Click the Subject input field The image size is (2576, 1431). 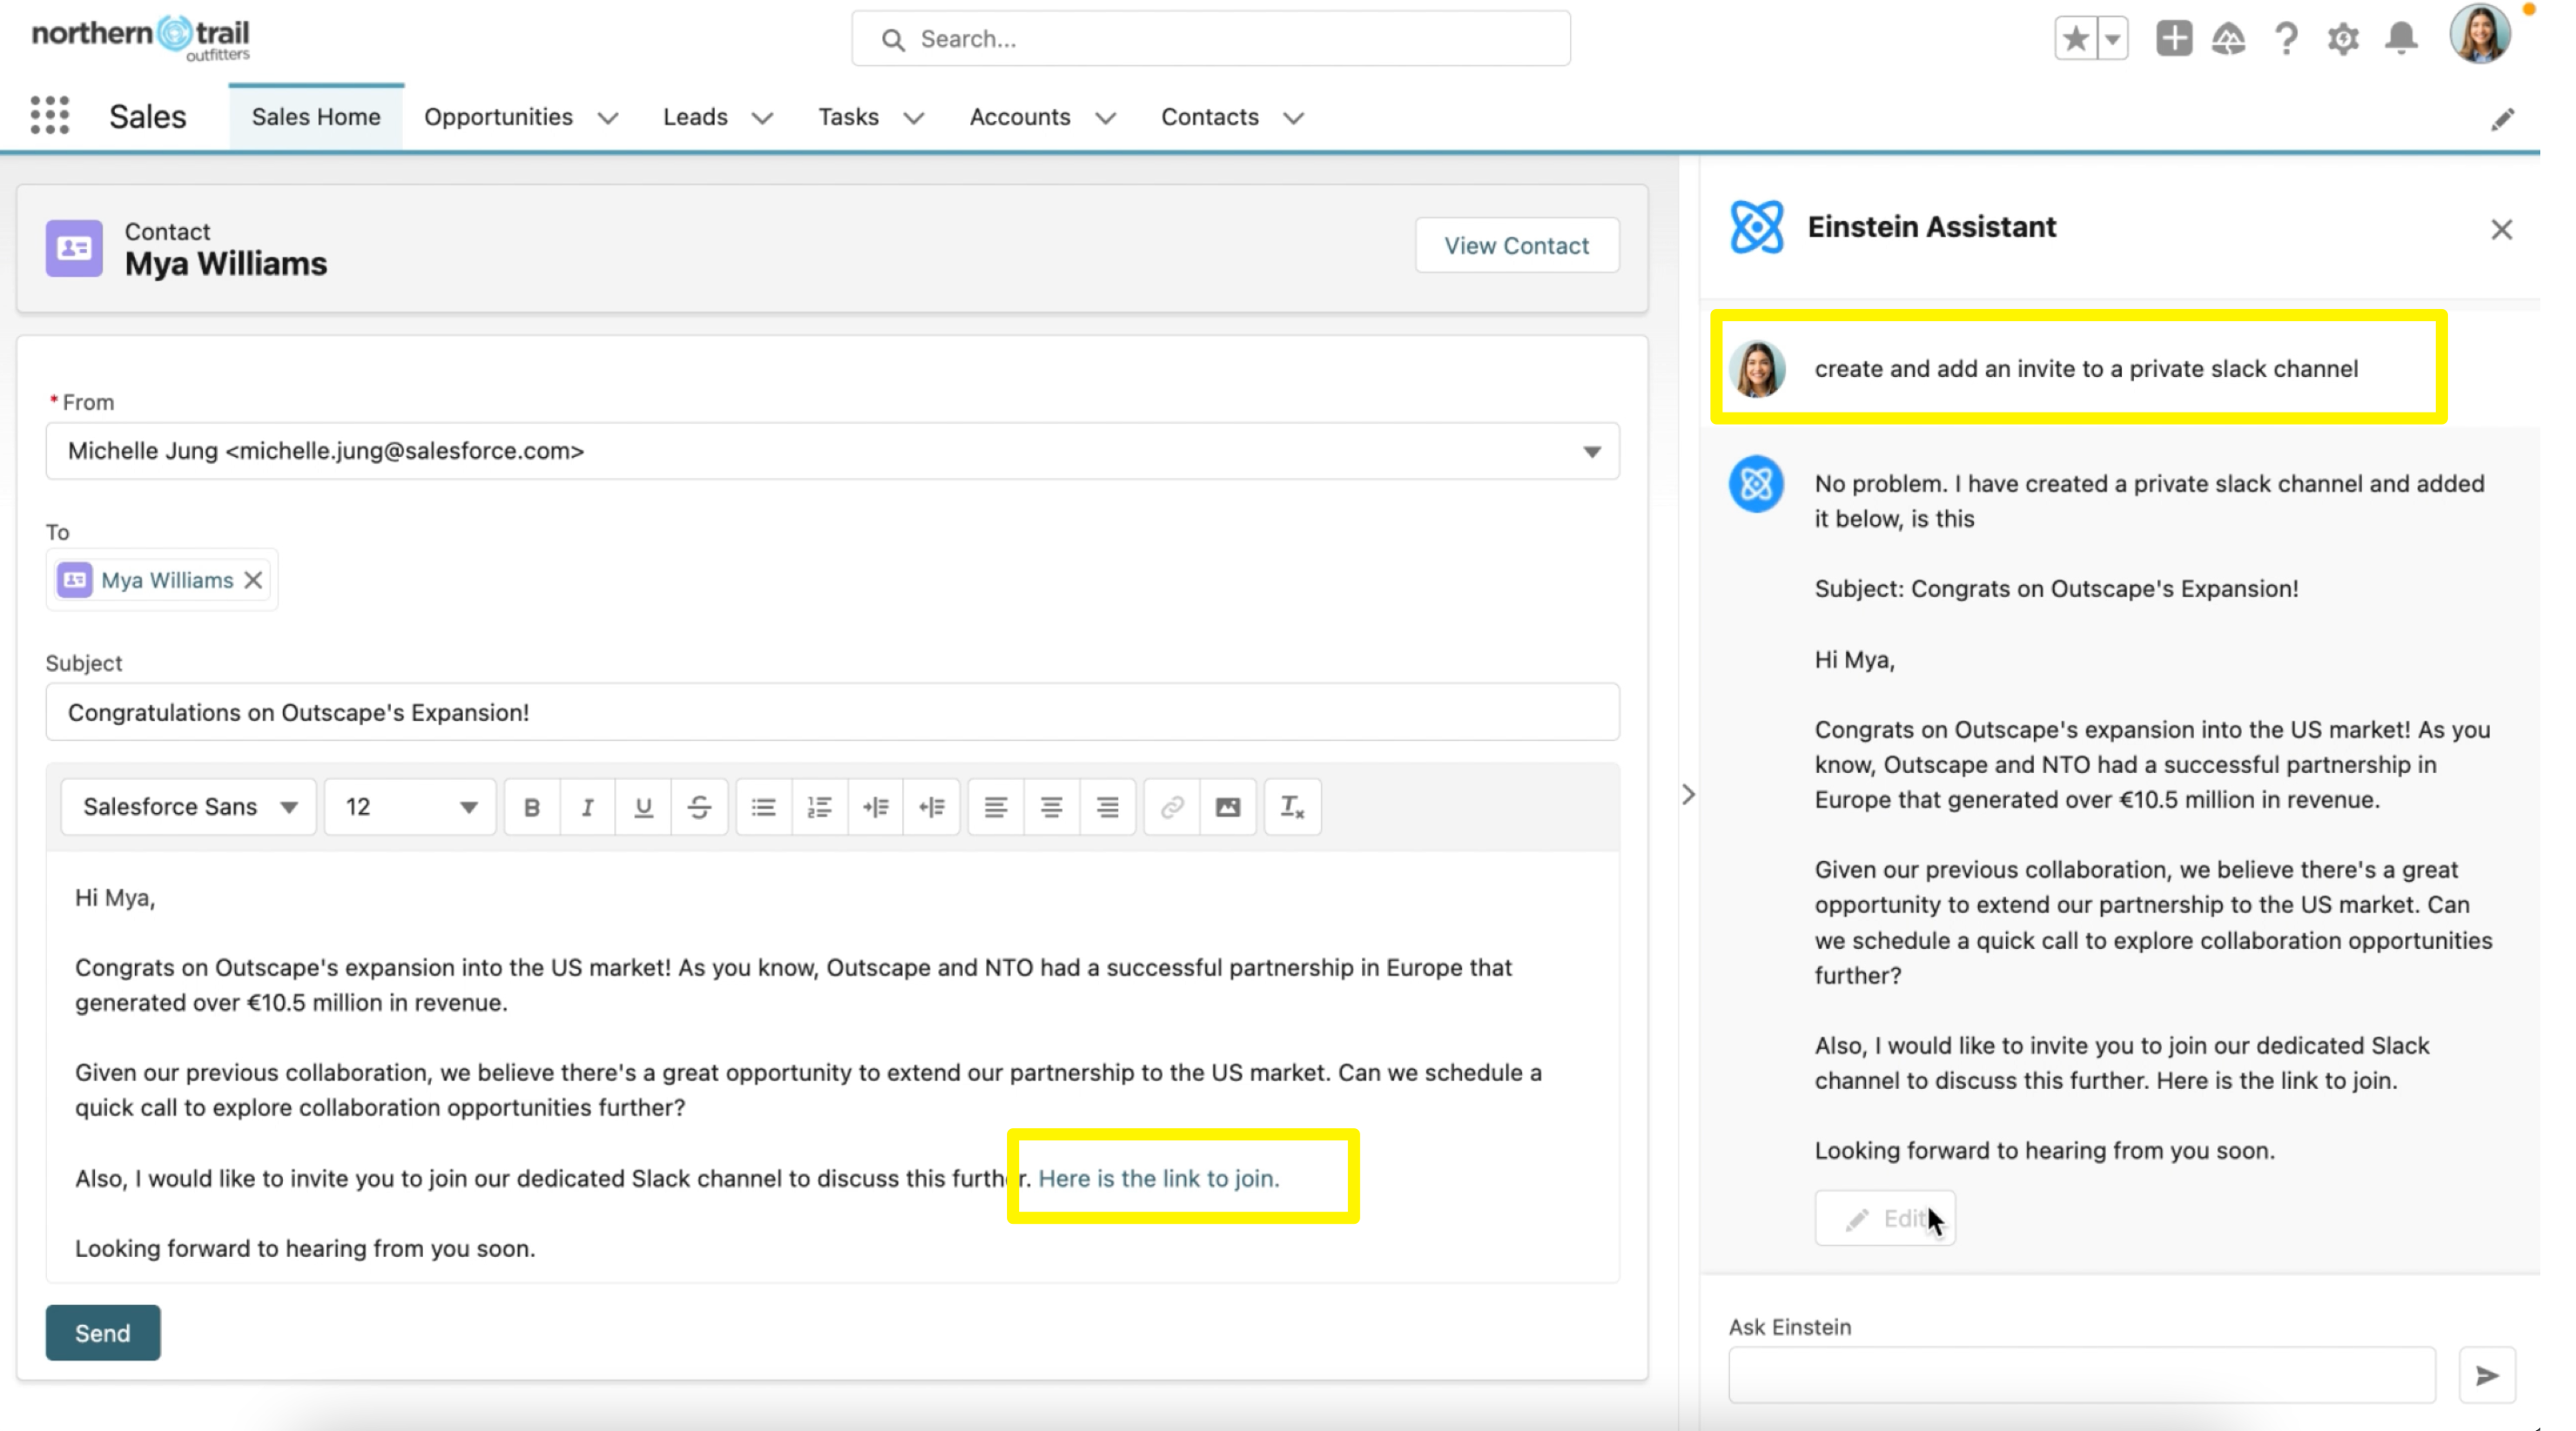pyautogui.click(x=832, y=712)
